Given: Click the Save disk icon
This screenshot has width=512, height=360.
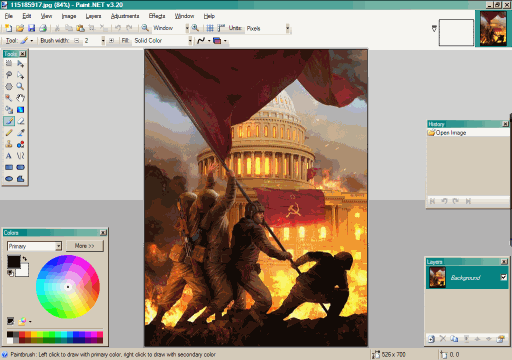Looking at the screenshot, I should click(x=31, y=28).
